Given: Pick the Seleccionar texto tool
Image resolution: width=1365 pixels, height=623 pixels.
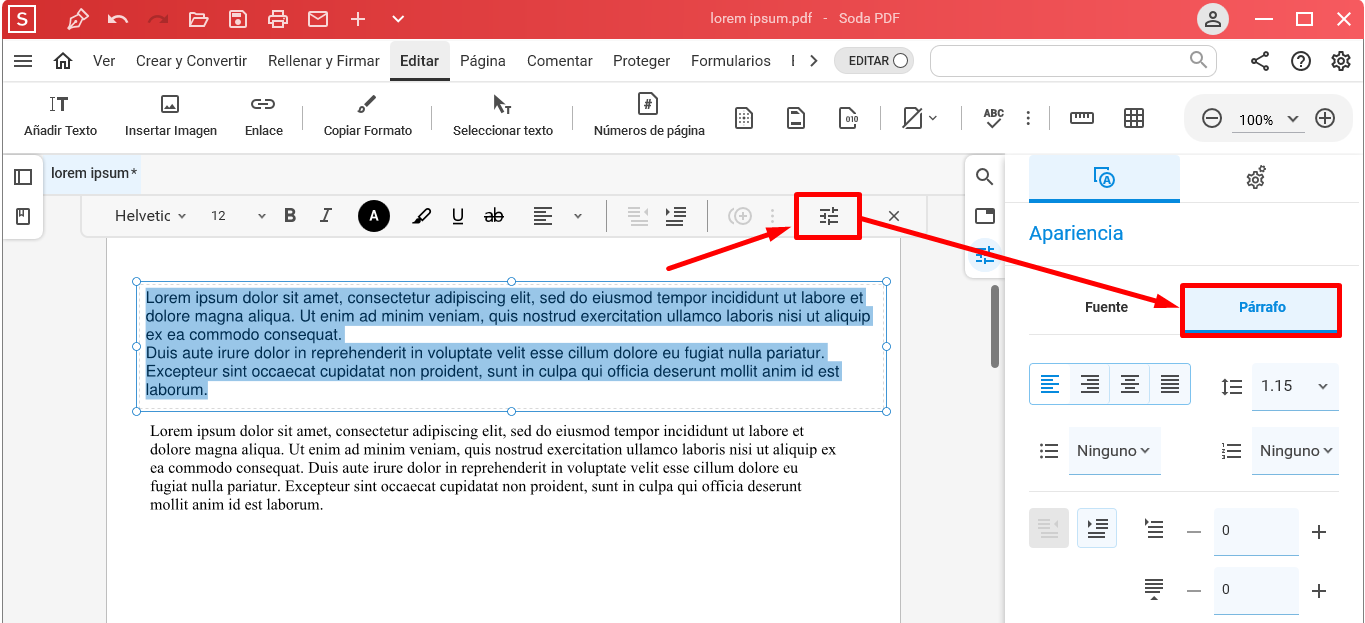Looking at the screenshot, I should [503, 116].
